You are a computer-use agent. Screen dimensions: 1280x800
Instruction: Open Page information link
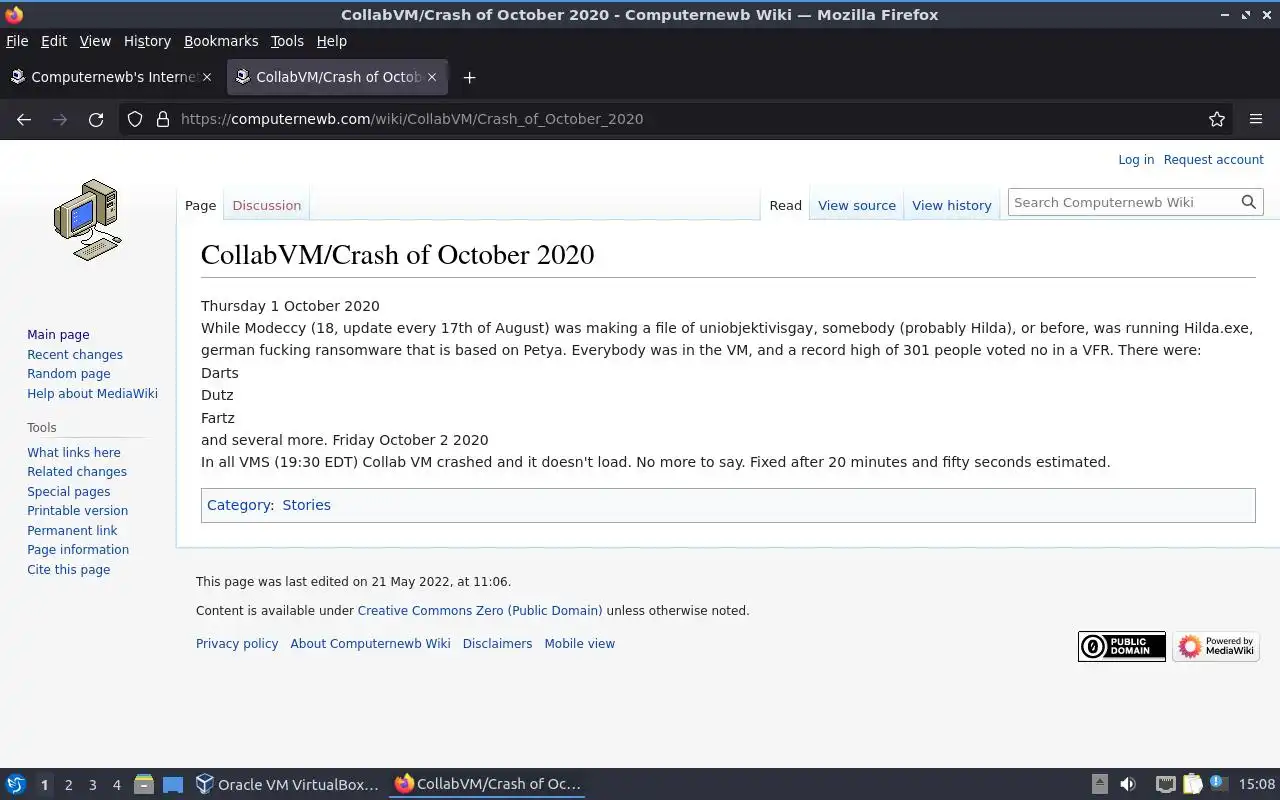78,550
